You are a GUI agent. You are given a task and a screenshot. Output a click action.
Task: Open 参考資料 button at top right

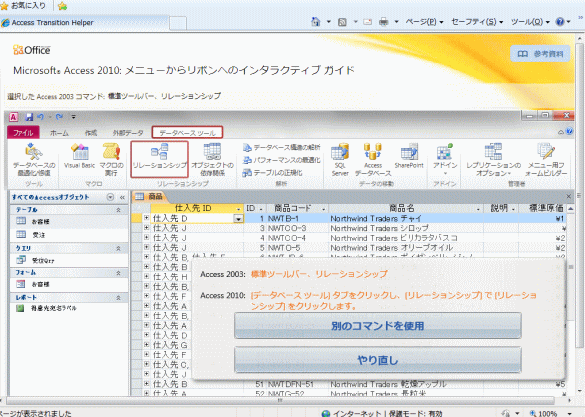tap(540, 54)
